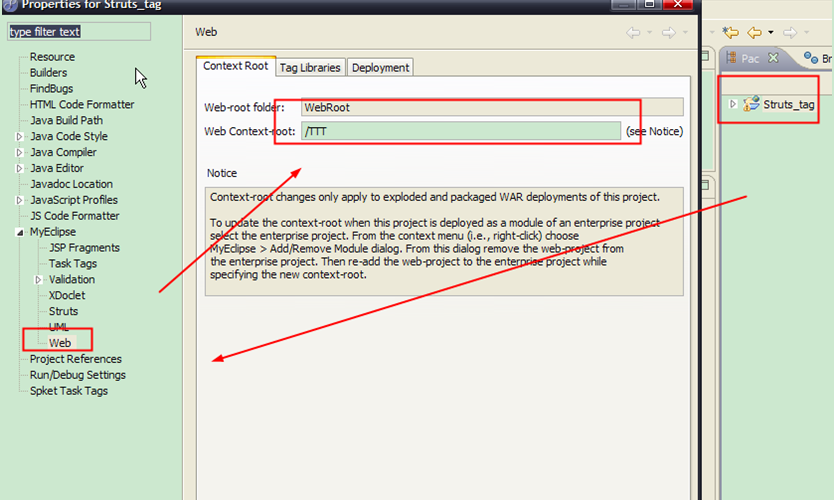The image size is (834, 500).
Task: Close the Properties for Struts_tag dialog
Action: pyautogui.click(x=677, y=4)
